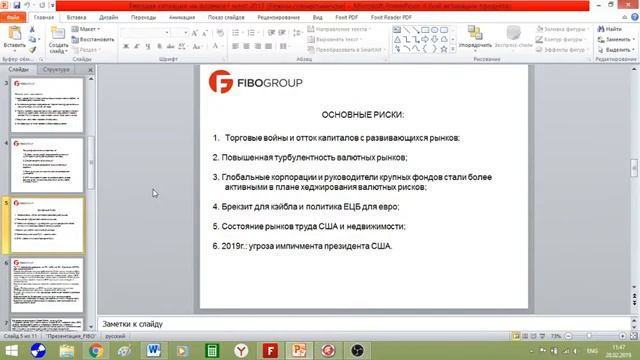
Task: Open the View (Вид) ribbon tab
Action: click(318, 17)
